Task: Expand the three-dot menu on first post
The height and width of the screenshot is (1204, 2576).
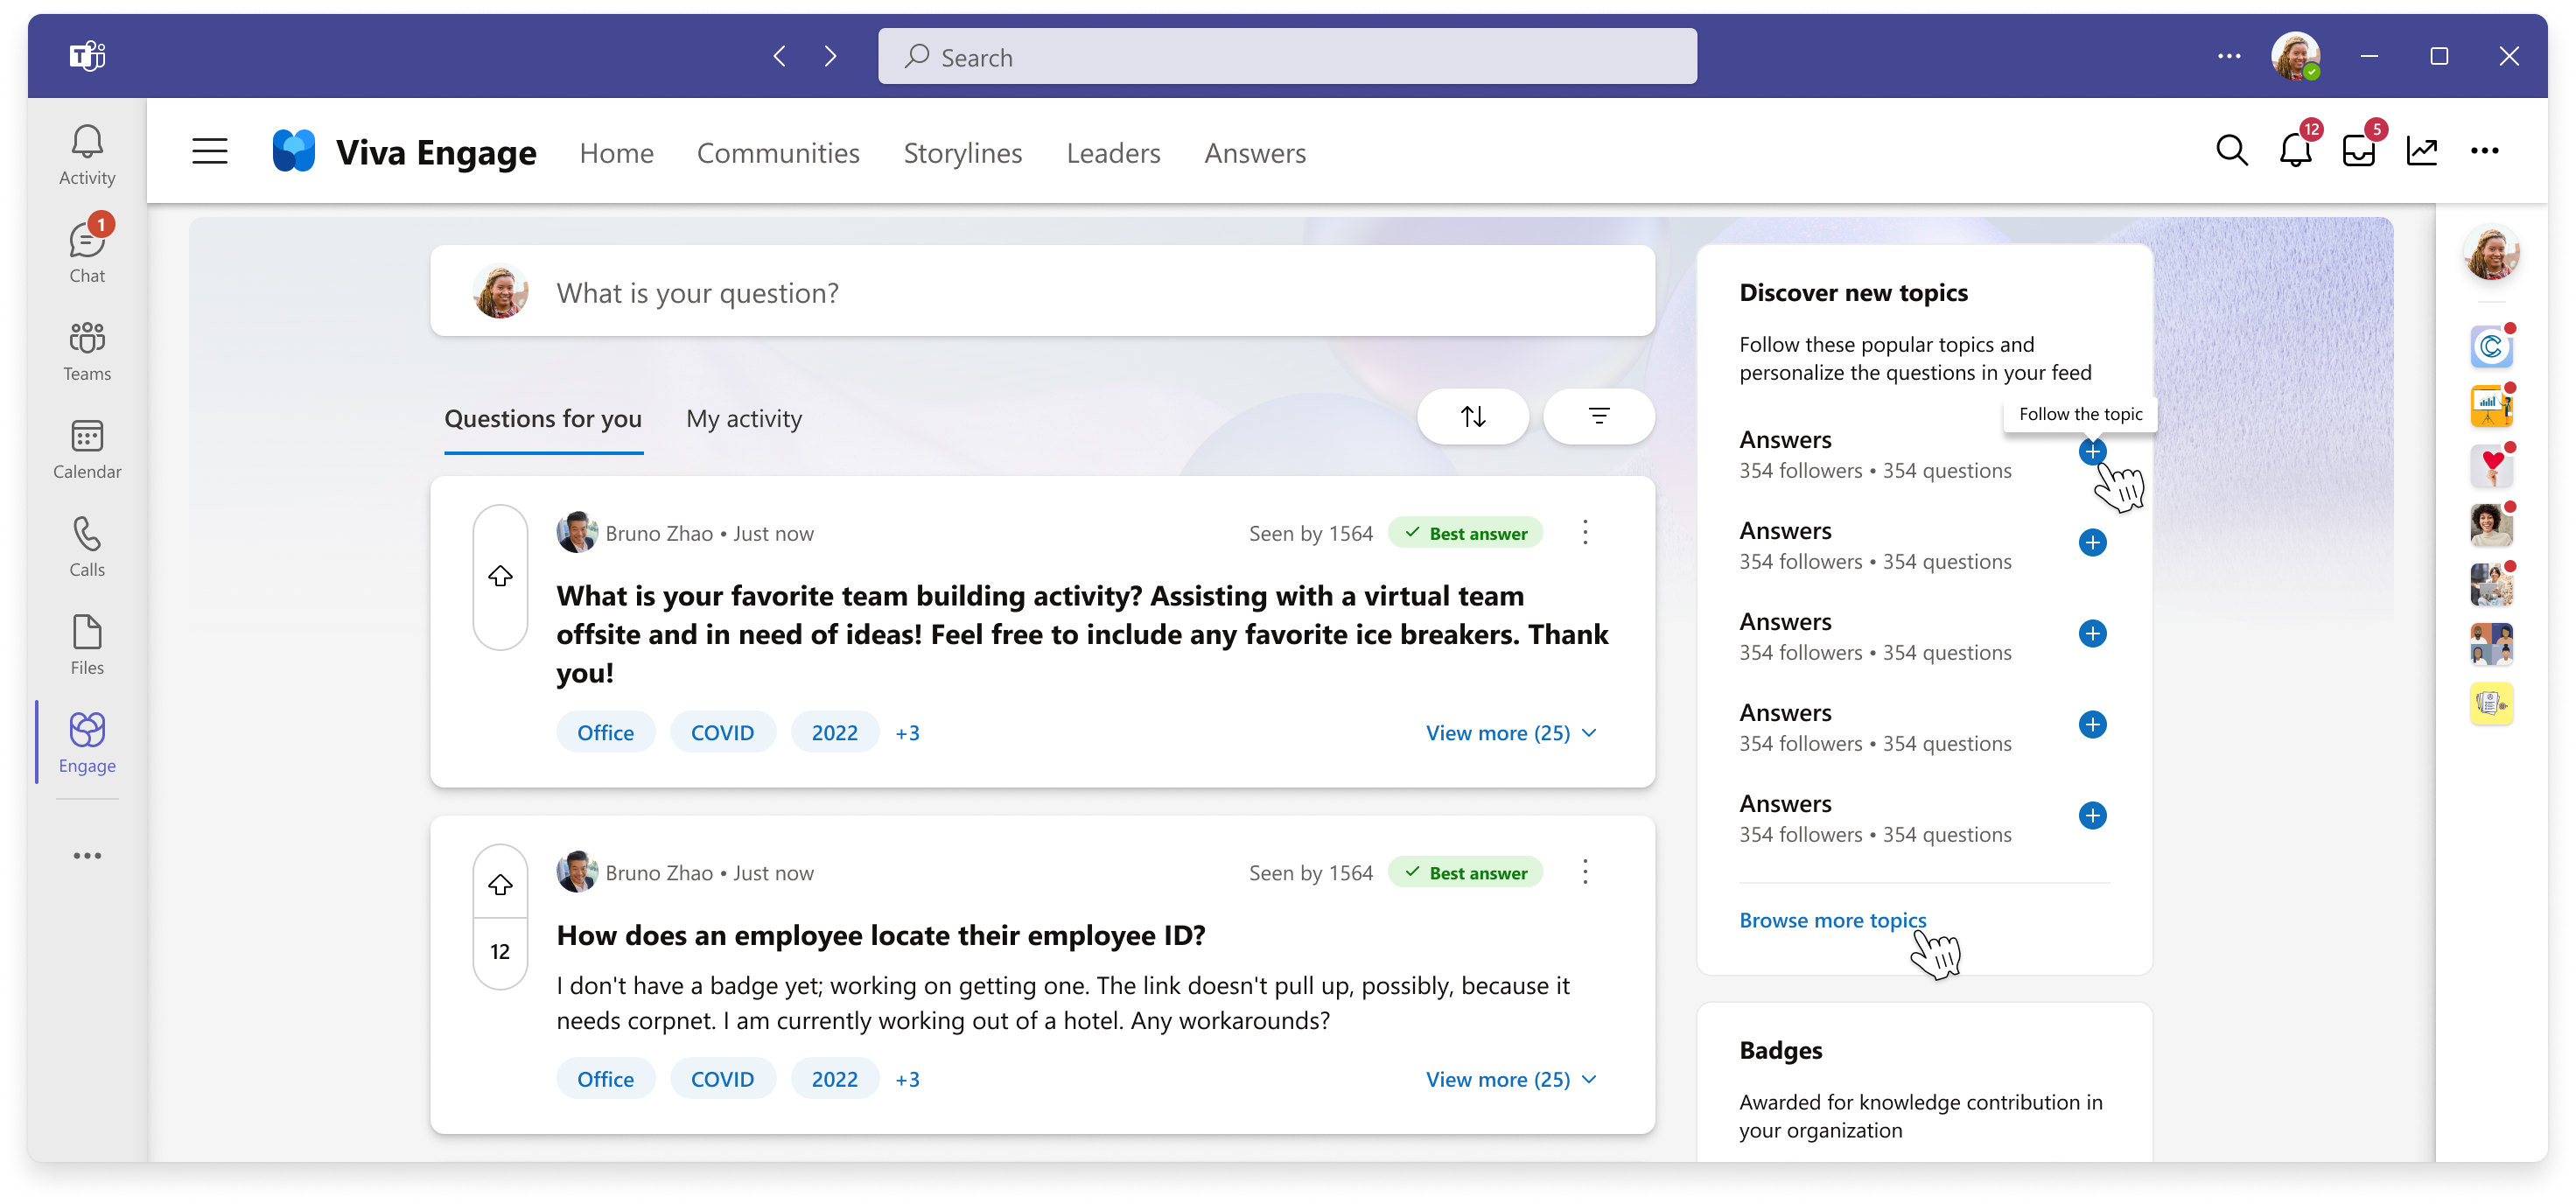Action: pos(1585,532)
